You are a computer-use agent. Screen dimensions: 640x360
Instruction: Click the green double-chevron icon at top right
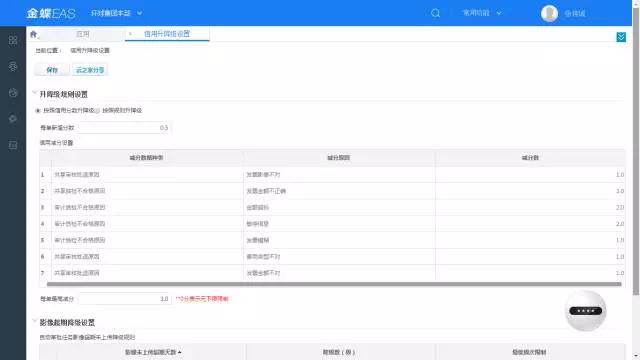pyautogui.click(x=621, y=37)
